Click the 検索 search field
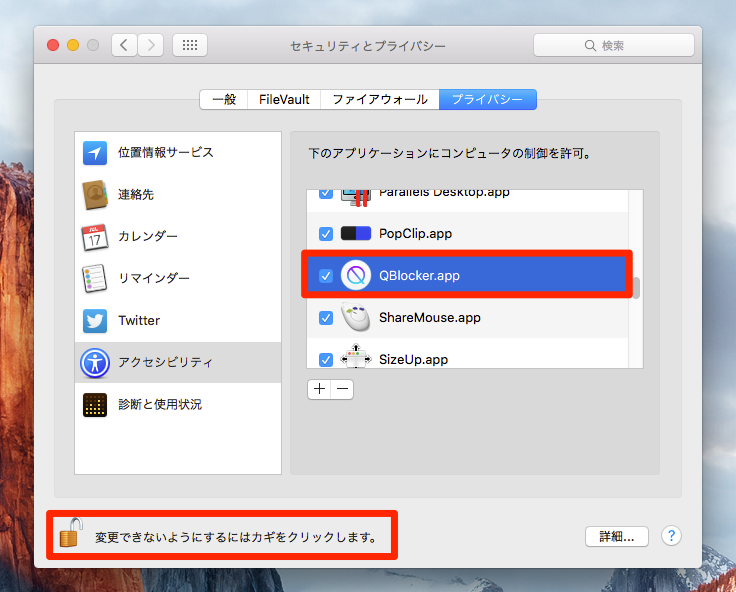Screen dimensions: 736x592 tap(614, 45)
